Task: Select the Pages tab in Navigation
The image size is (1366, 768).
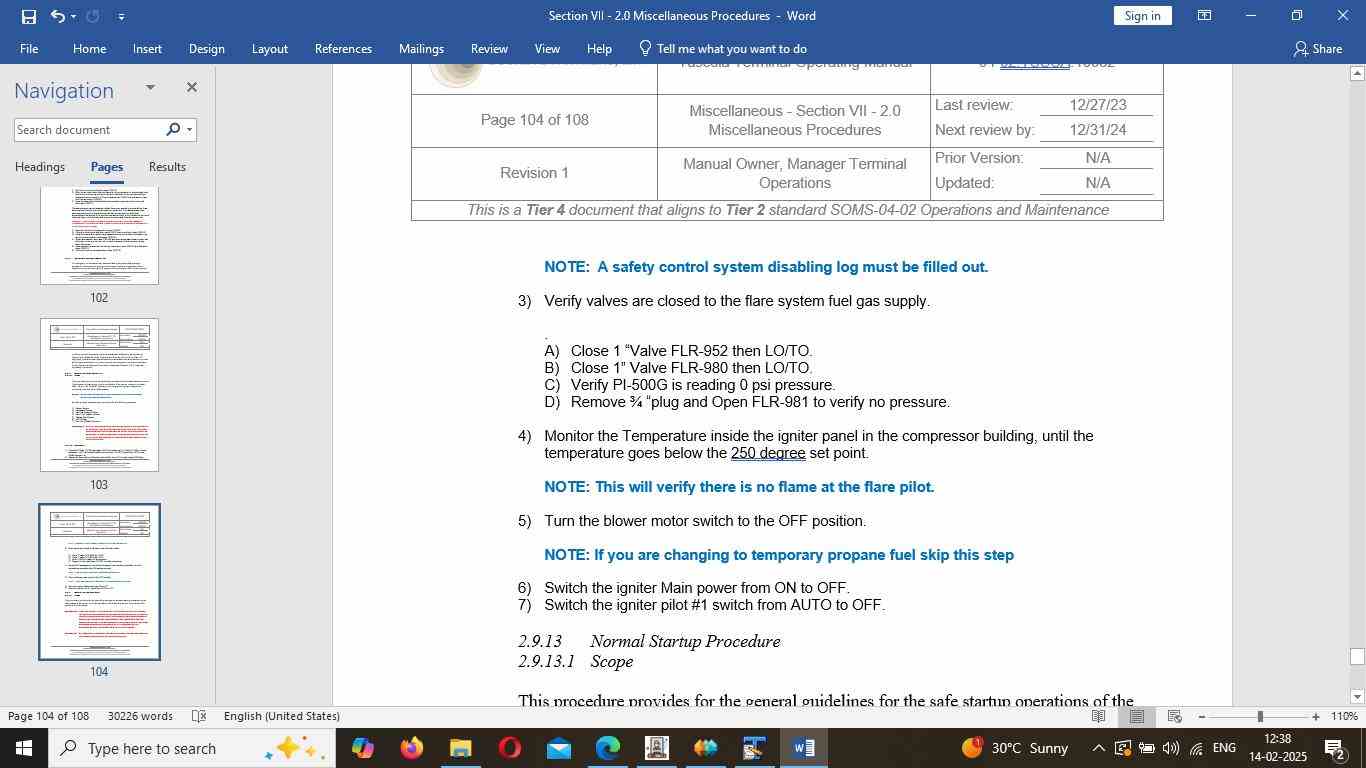Action: coord(107,167)
